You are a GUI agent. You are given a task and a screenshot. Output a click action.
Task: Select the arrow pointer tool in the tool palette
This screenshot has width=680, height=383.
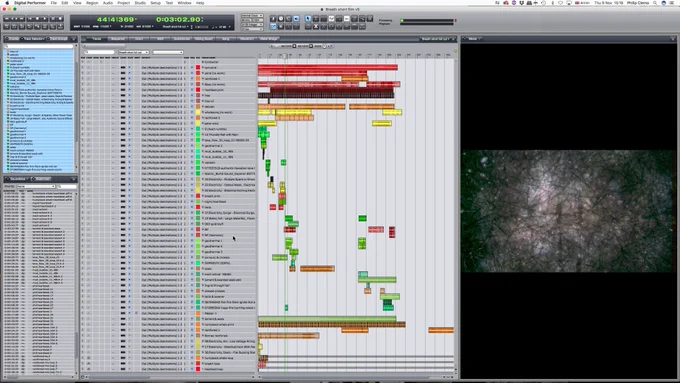pos(308,19)
